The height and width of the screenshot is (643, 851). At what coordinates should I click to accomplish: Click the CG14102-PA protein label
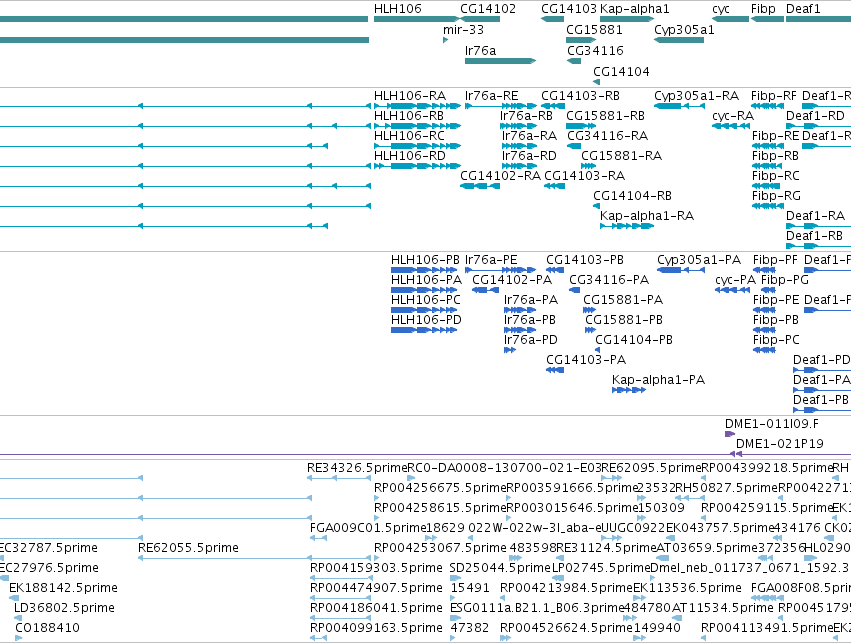click(x=512, y=280)
